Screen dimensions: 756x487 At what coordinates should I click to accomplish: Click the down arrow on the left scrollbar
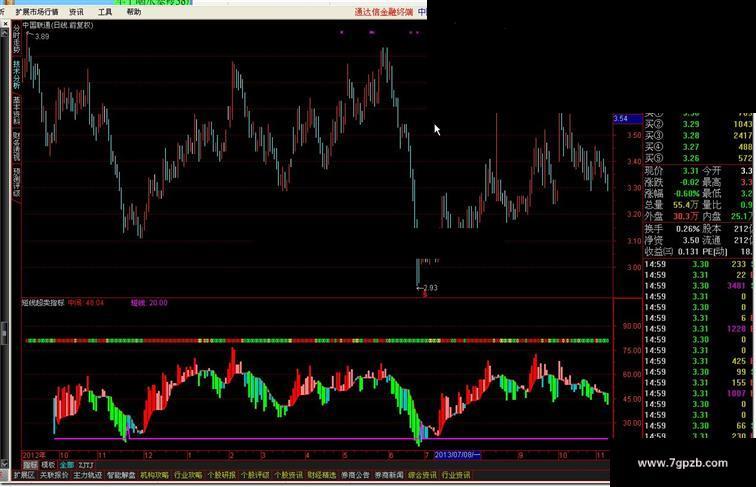tap(5, 464)
